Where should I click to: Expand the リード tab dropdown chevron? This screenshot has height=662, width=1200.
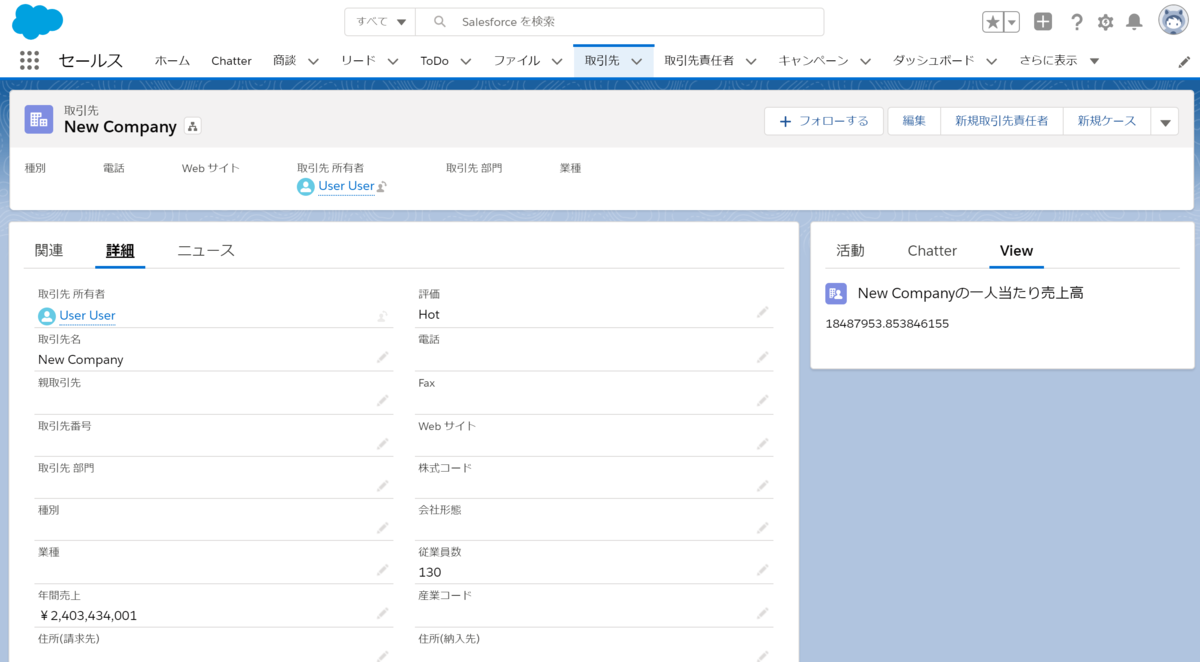tap(393, 61)
